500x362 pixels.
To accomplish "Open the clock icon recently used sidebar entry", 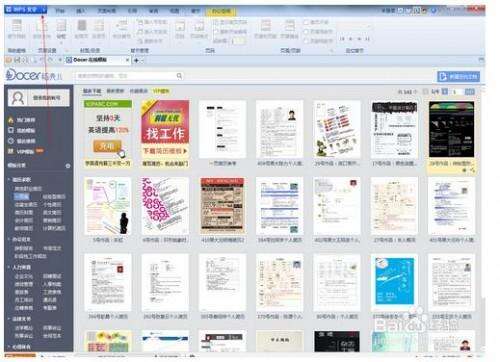I will coord(21,141).
